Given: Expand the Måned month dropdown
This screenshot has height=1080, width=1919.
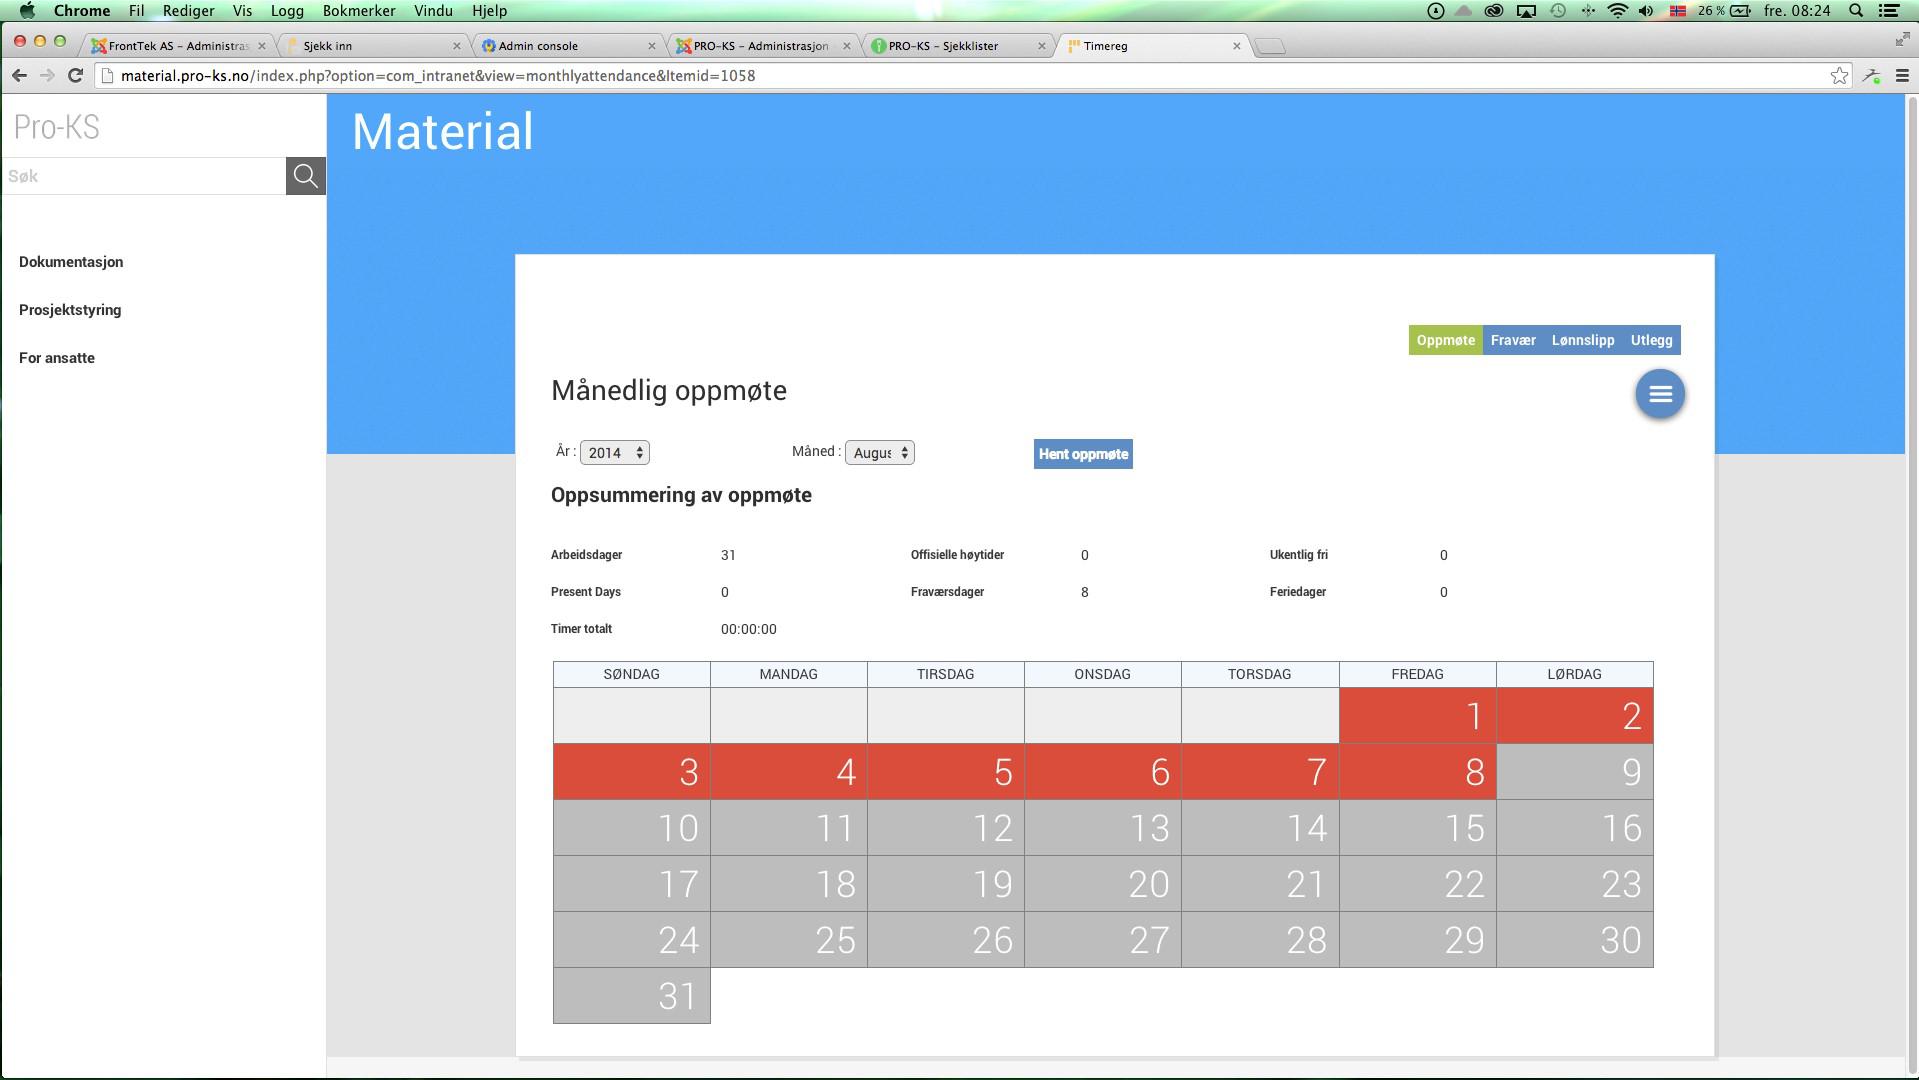Looking at the screenshot, I should pyautogui.click(x=879, y=453).
